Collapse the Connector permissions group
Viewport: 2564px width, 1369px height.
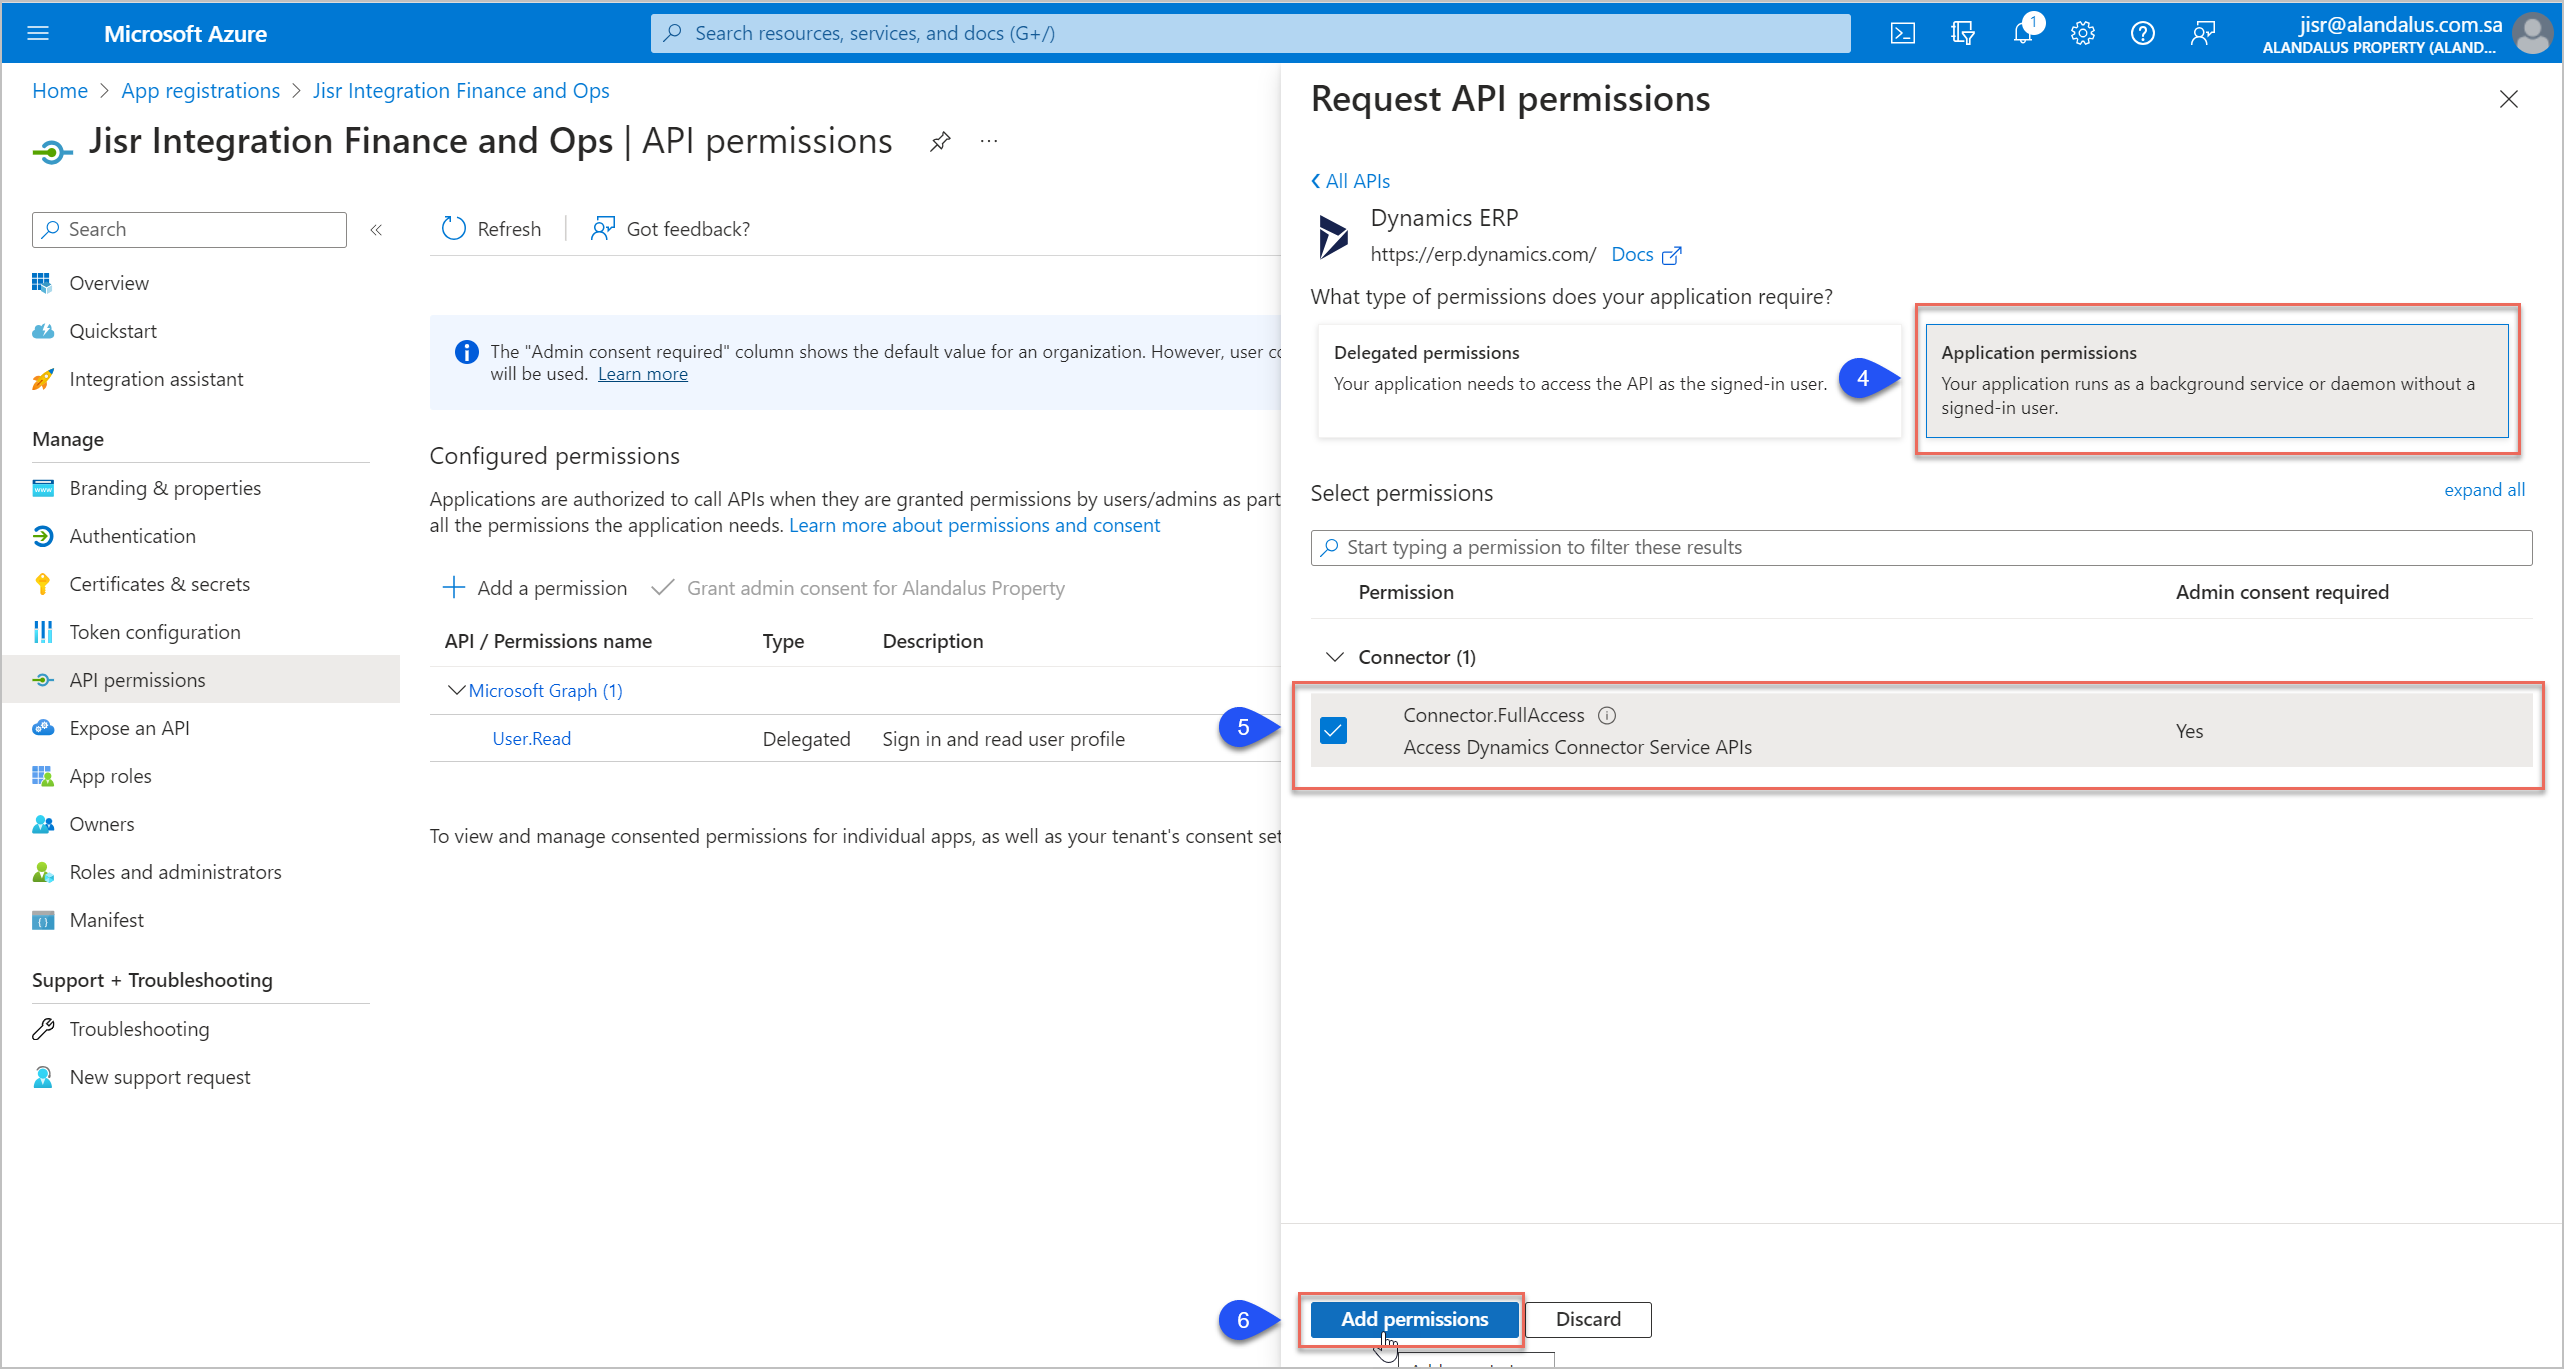pyautogui.click(x=1335, y=657)
